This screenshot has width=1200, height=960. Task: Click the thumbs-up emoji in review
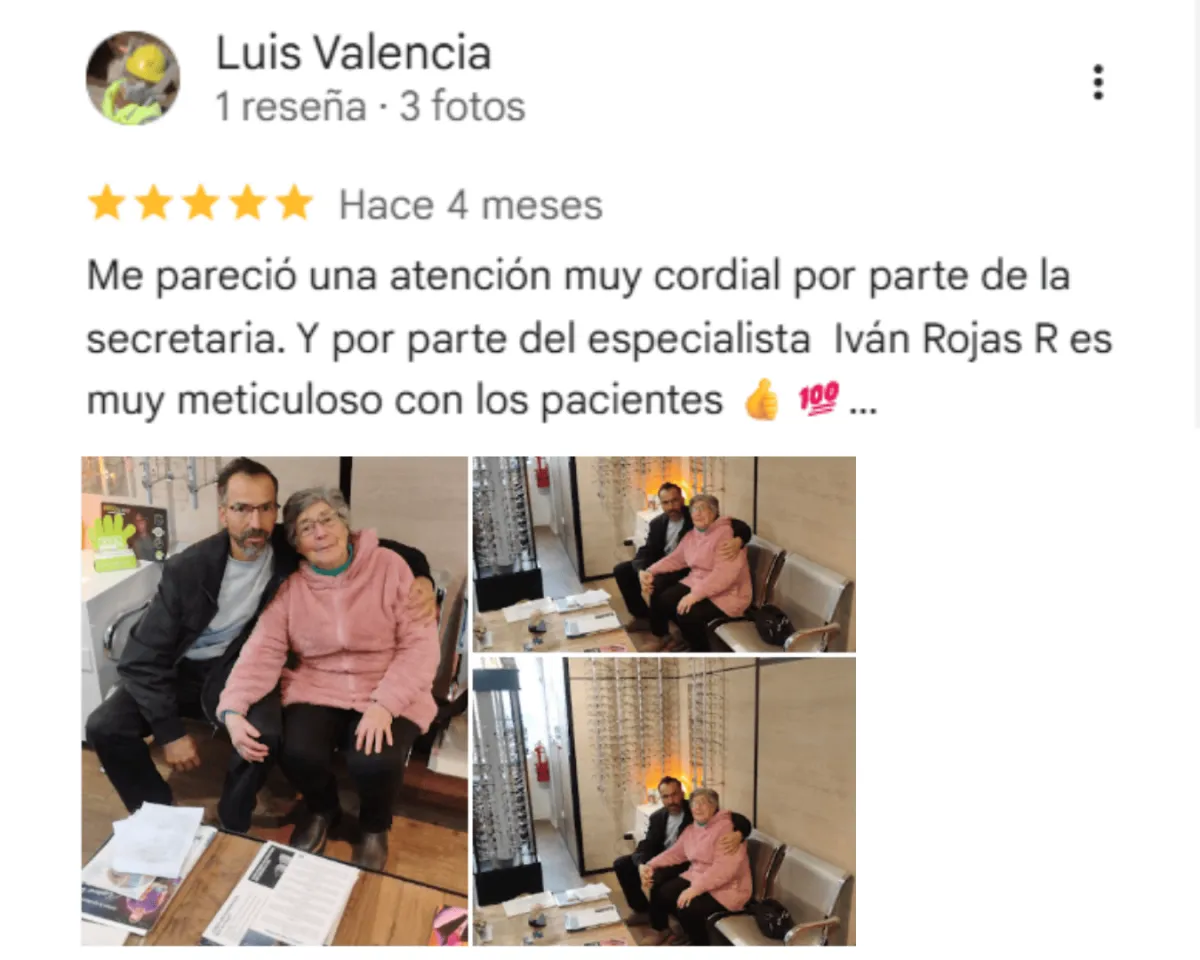tap(762, 402)
